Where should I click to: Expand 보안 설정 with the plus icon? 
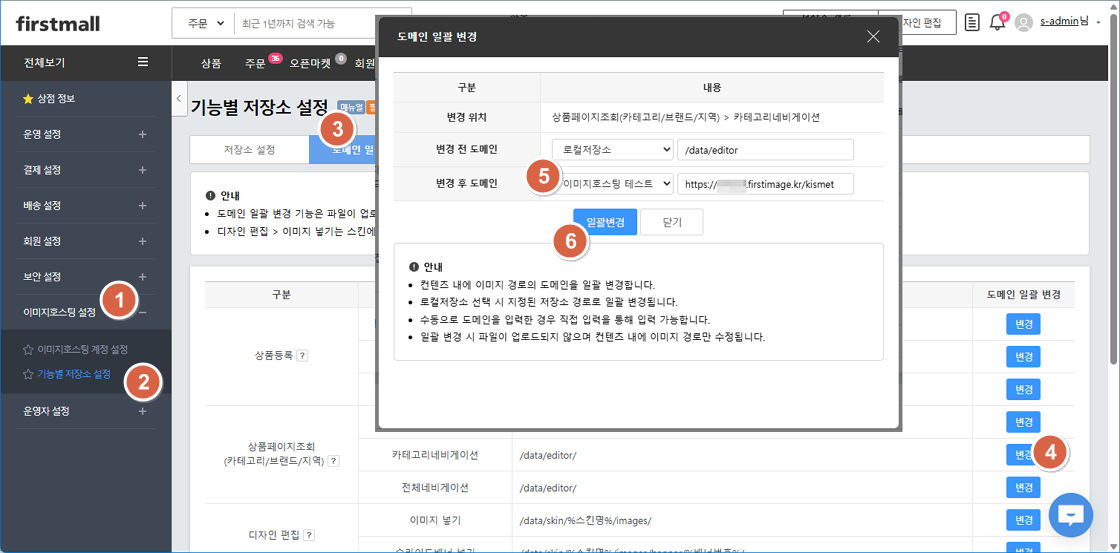click(142, 276)
